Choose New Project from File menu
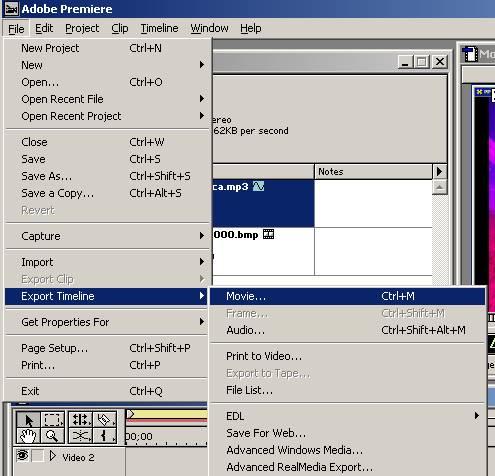This screenshot has height=476, width=495. click(108, 48)
